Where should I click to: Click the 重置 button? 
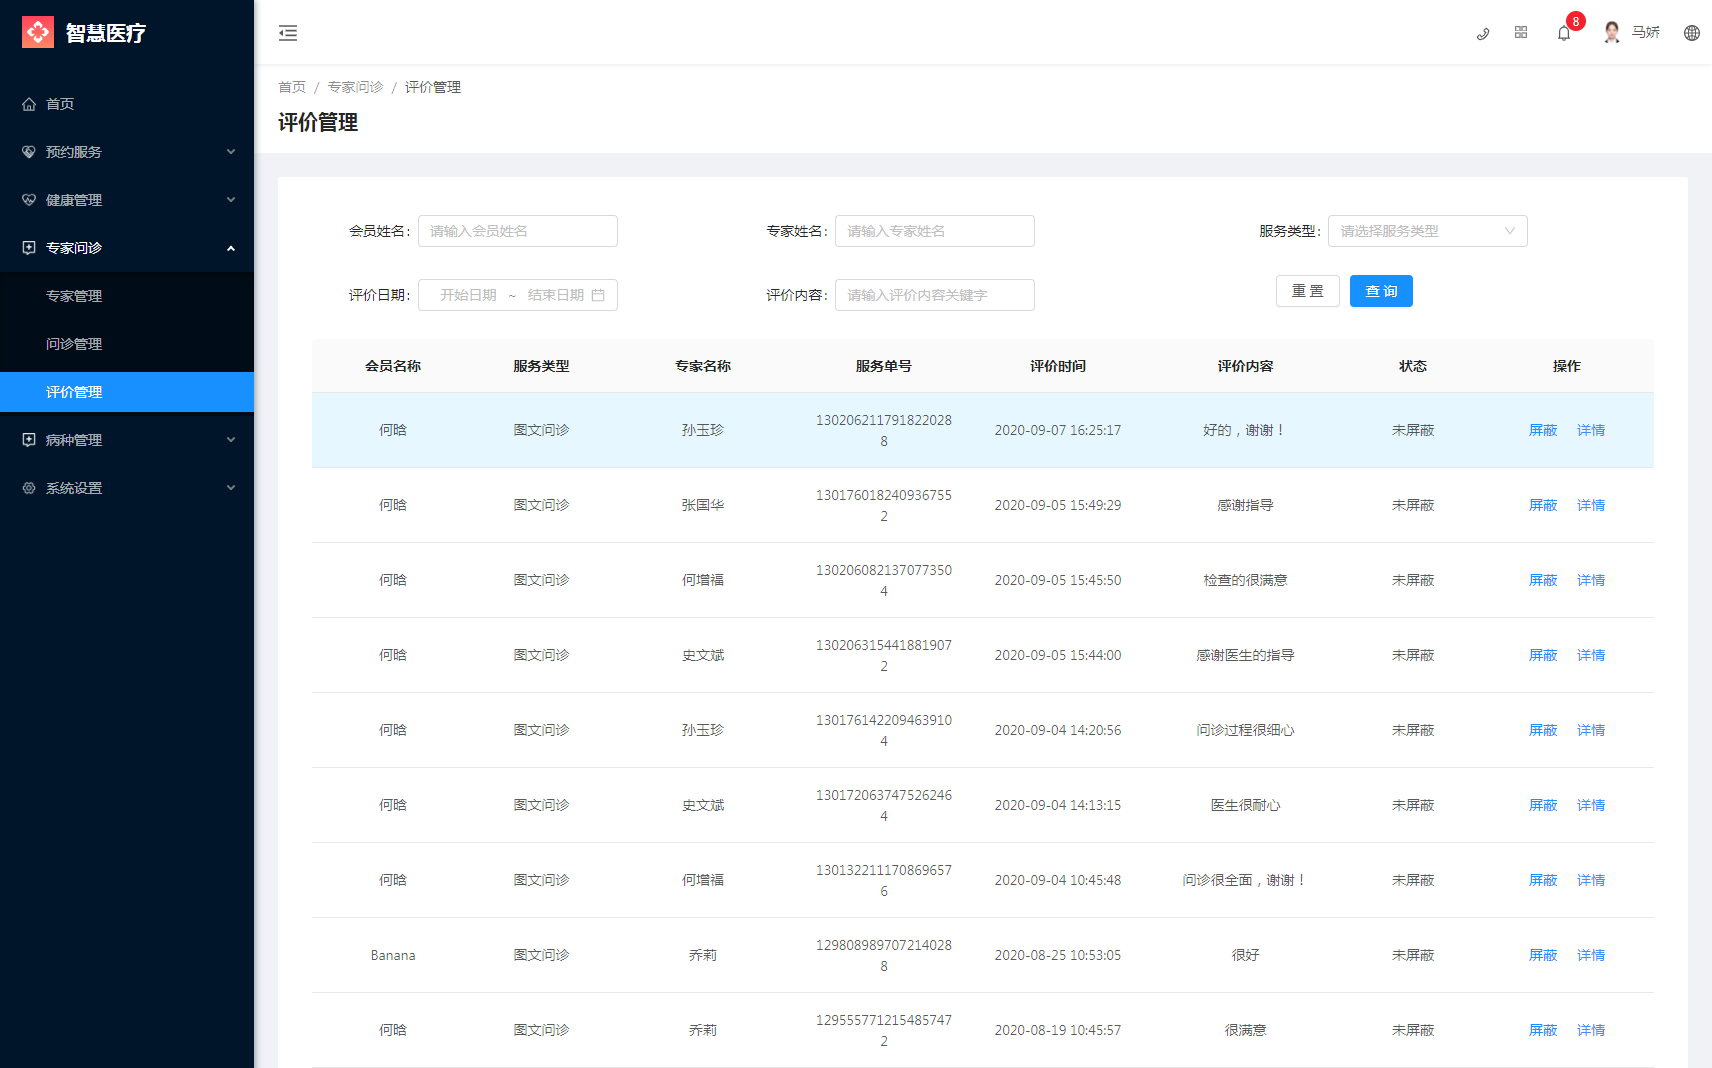1307,291
